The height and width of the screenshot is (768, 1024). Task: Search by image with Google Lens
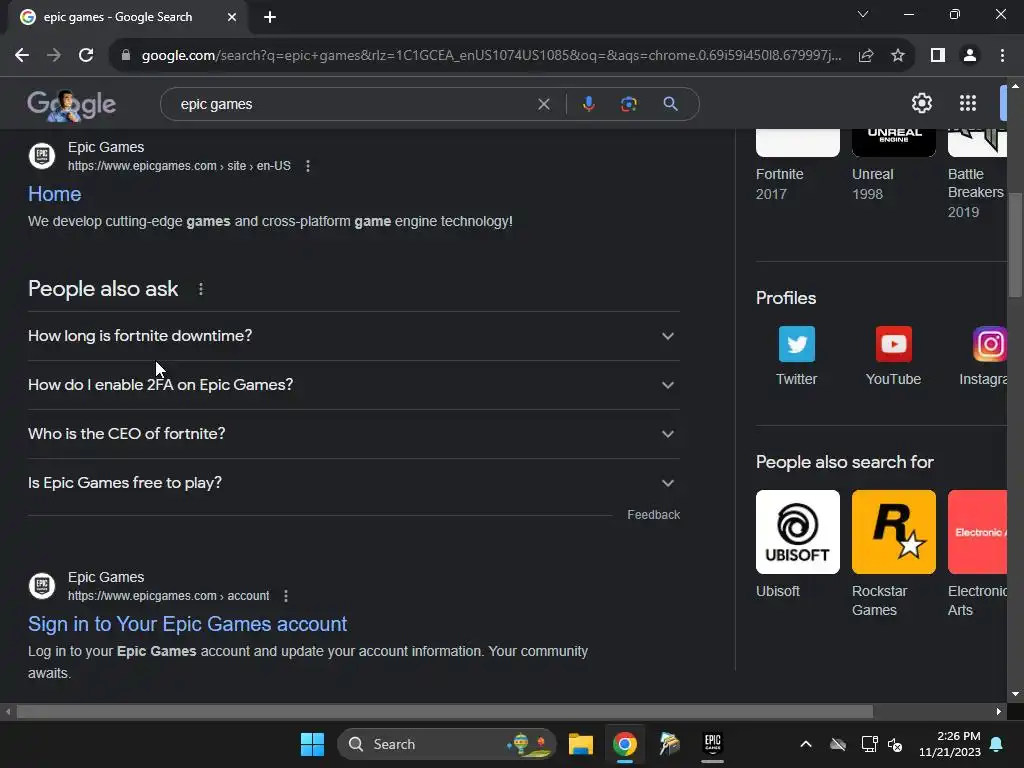pyautogui.click(x=628, y=104)
